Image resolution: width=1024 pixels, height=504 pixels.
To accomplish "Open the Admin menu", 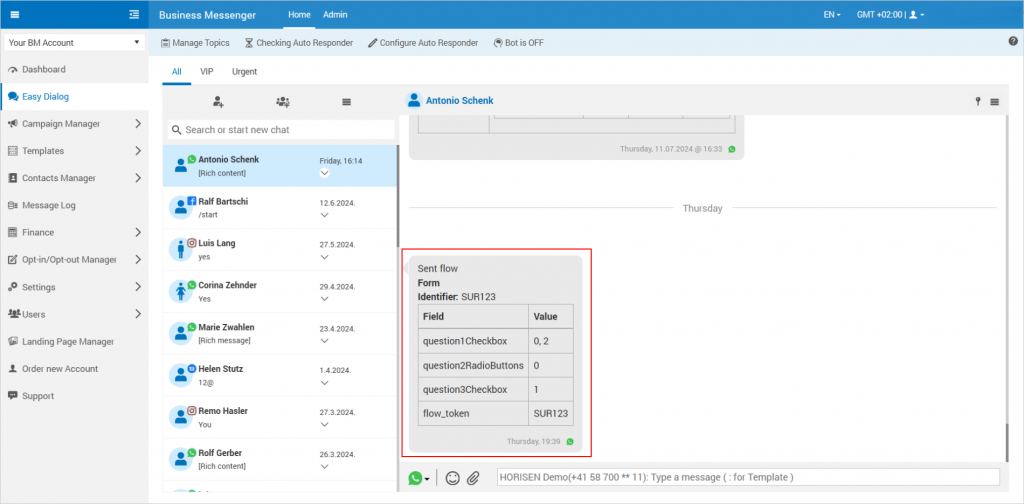I will coord(335,15).
